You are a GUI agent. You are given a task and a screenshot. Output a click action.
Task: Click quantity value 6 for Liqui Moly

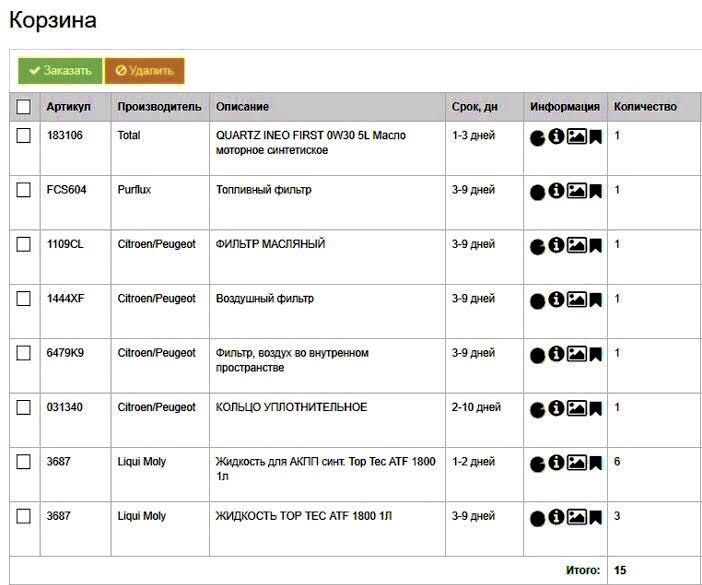[x=617, y=461]
